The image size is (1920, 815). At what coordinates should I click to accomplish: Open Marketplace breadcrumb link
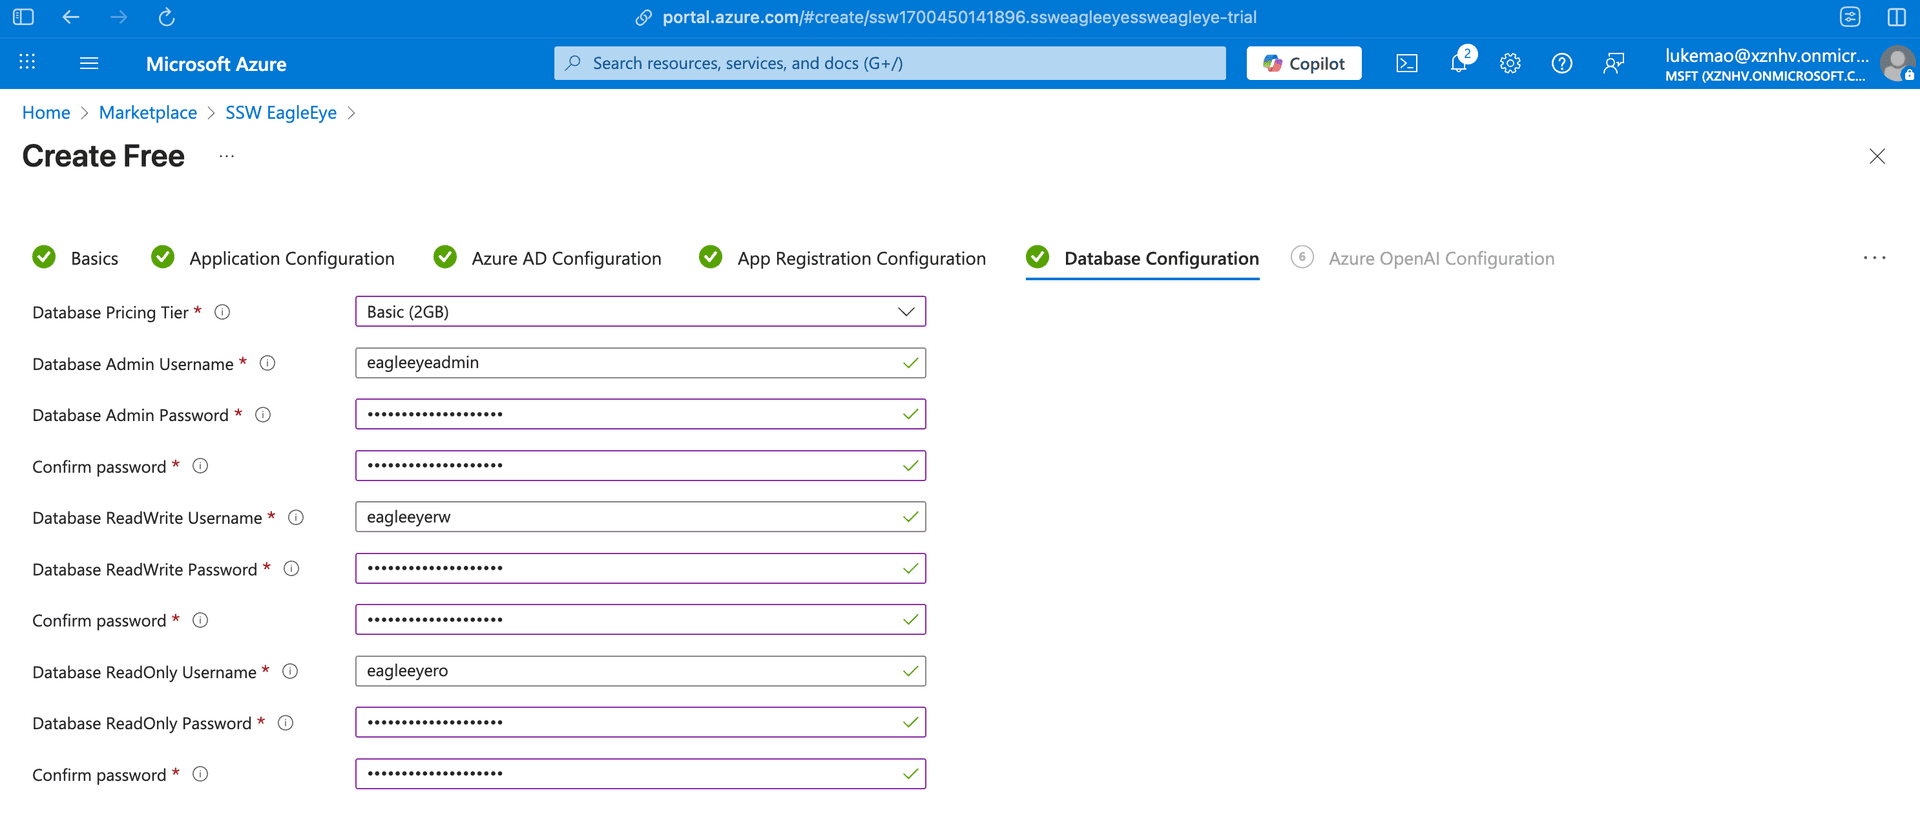(x=148, y=112)
